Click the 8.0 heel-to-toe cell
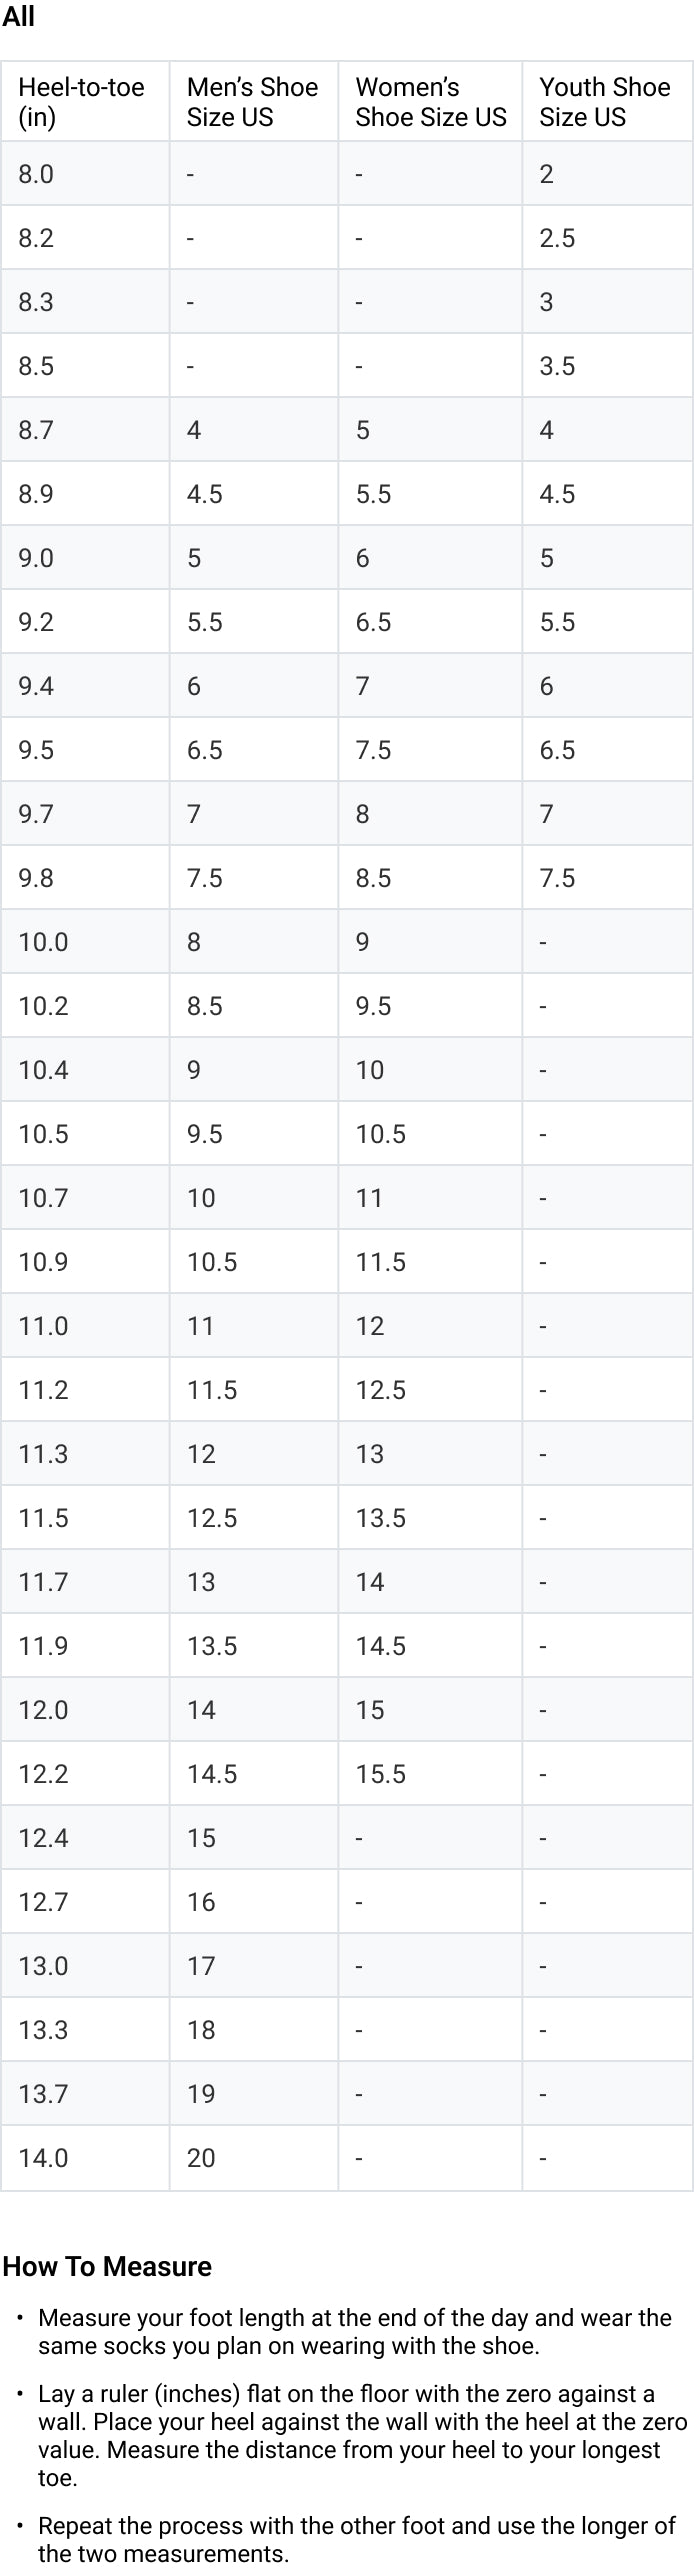This screenshot has width=694, height=2568. tap(36, 174)
